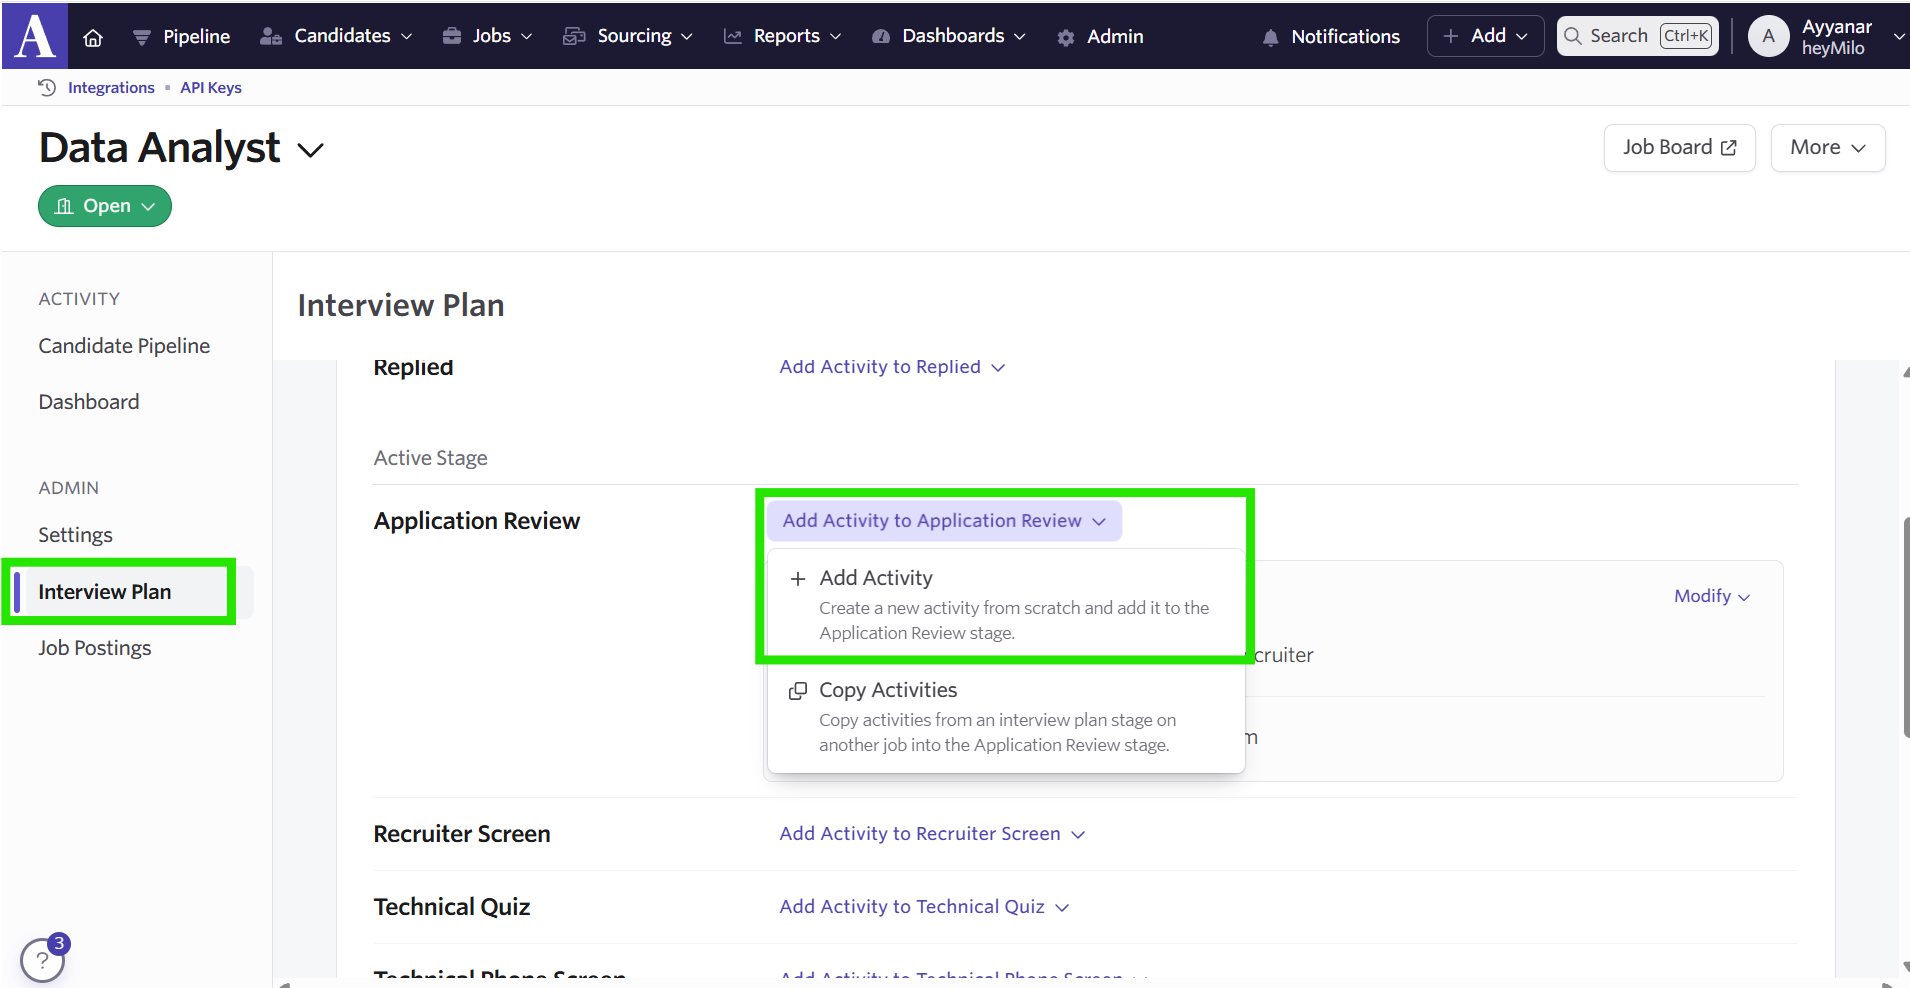Click the home icon in top navigation
Viewport: 1910px width, 988px height.
93,37
